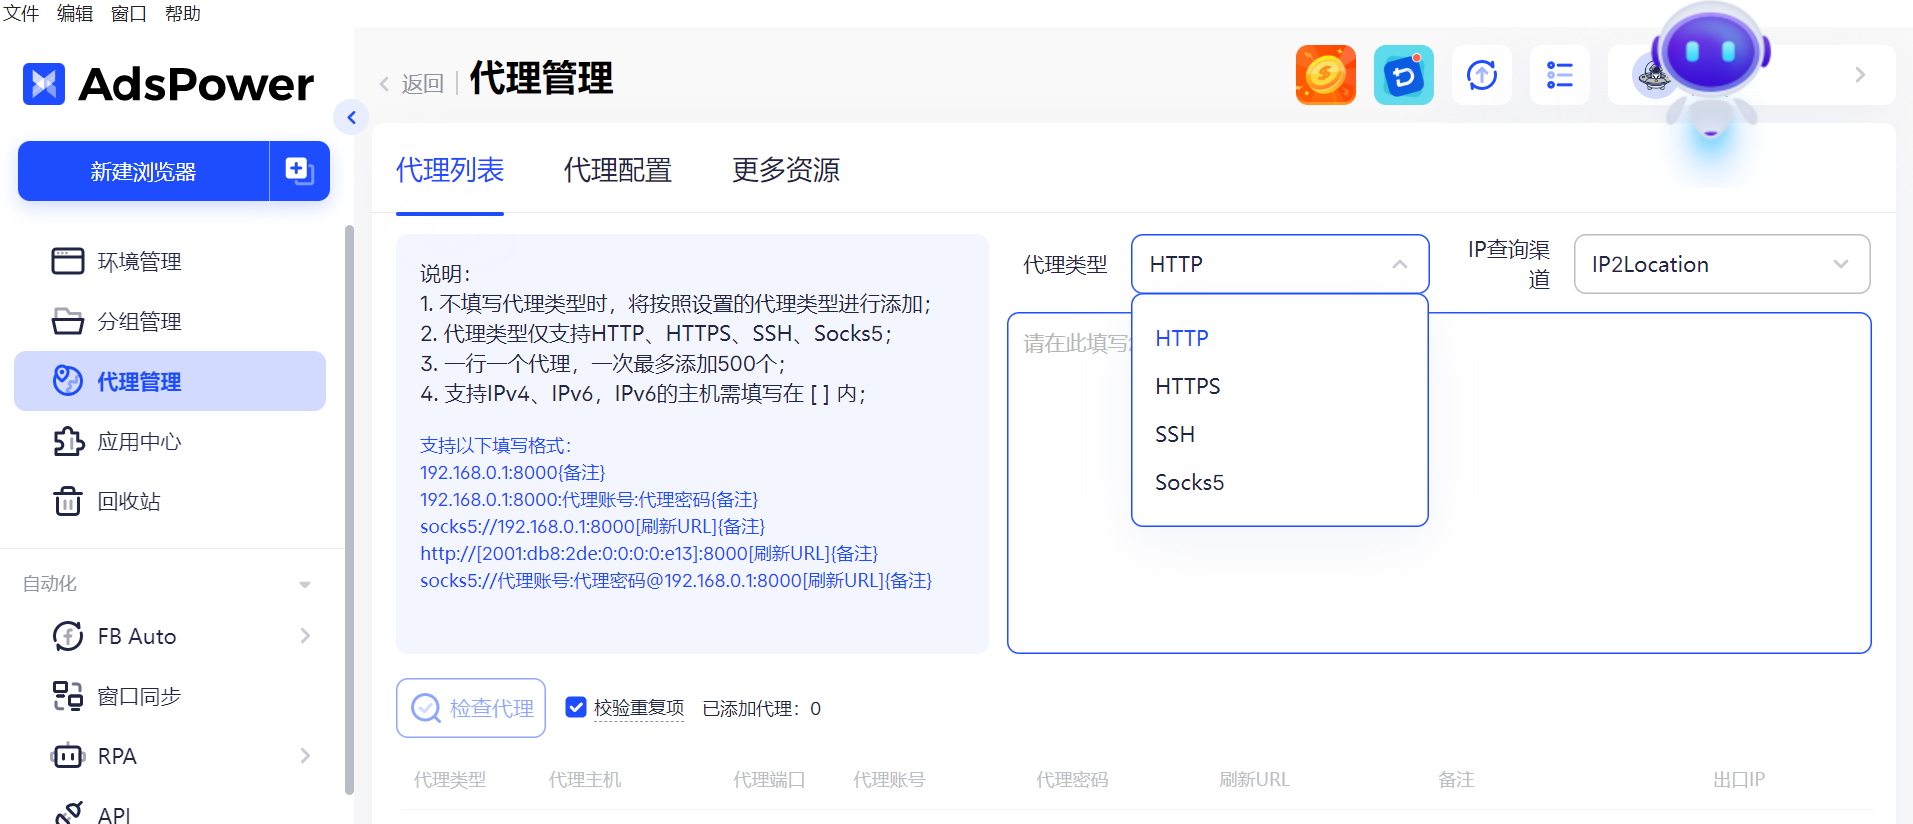The width and height of the screenshot is (1913, 824).
Task: Click the 备注 column header
Action: point(1456,779)
